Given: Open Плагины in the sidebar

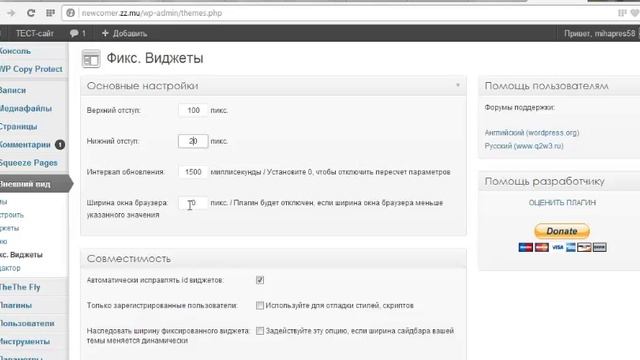Looking at the screenshot, I should pyautogui.click(x=16, y=305).
